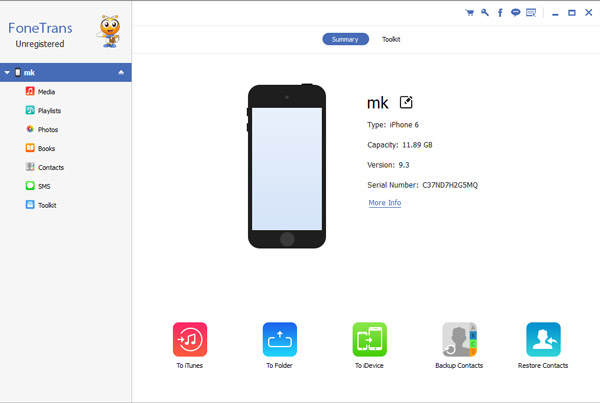The image size is (600, 403).
Task: Collapse the mk device tree arrow
Action: pyautogui.click(x=7, y=72)
